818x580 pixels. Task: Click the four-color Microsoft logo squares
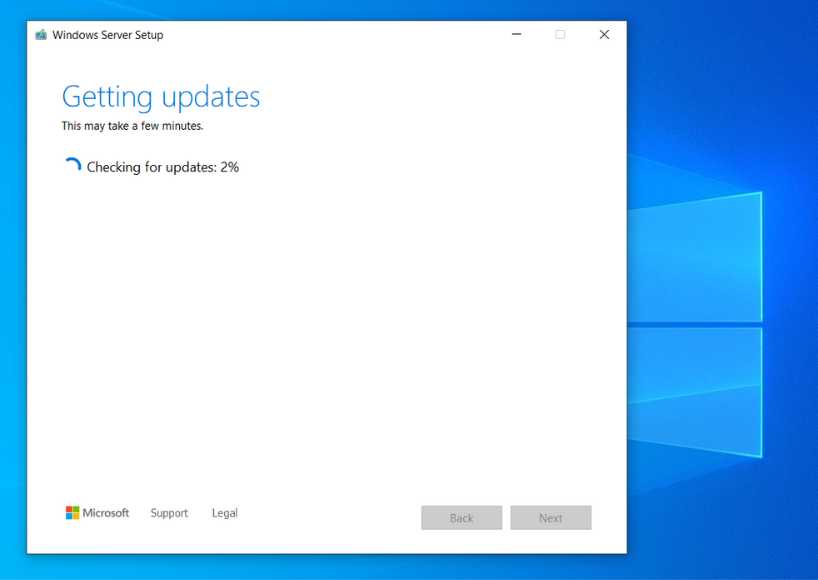[x=72, y=513]
